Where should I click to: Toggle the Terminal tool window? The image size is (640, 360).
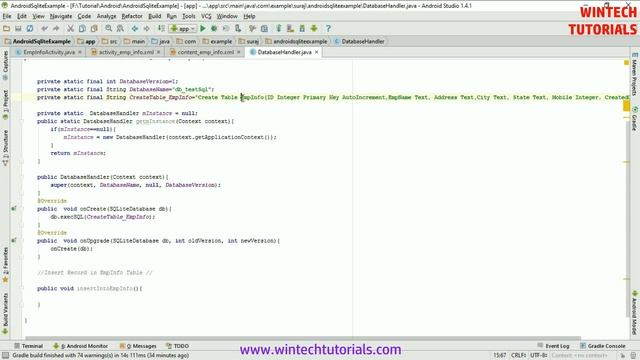pos(28,346)
